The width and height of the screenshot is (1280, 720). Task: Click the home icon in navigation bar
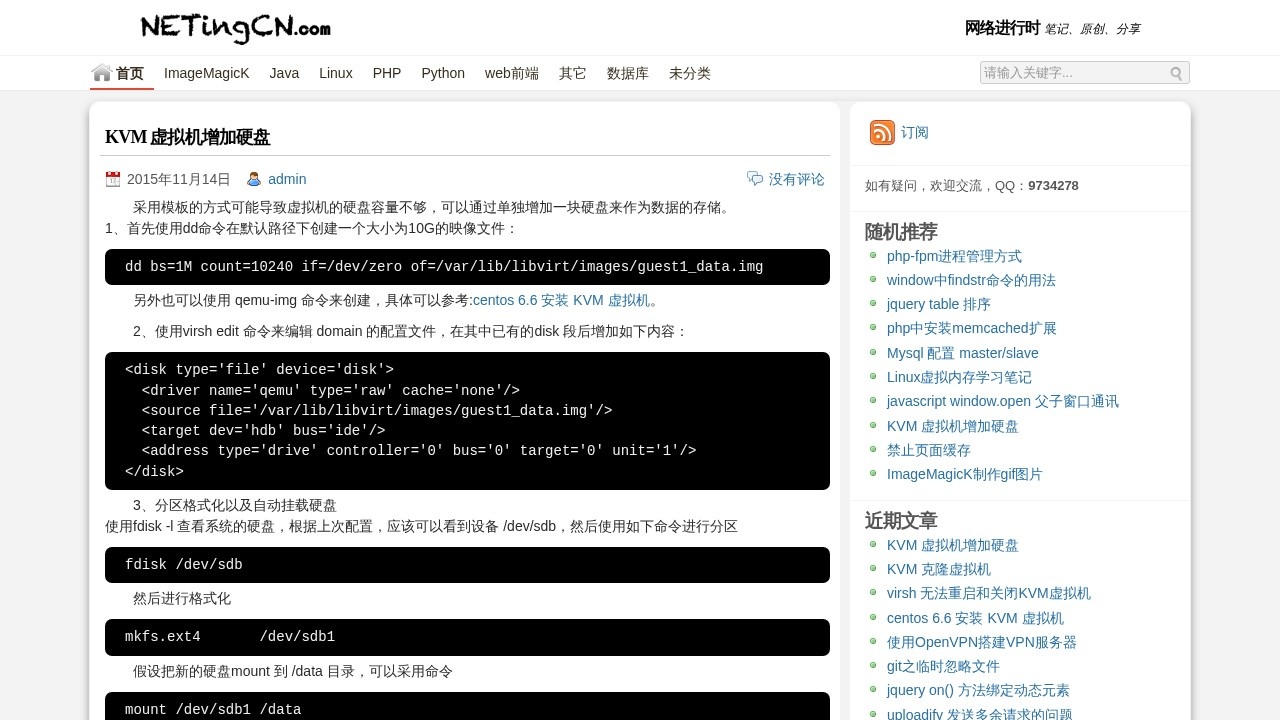click(x=101, y=72)
